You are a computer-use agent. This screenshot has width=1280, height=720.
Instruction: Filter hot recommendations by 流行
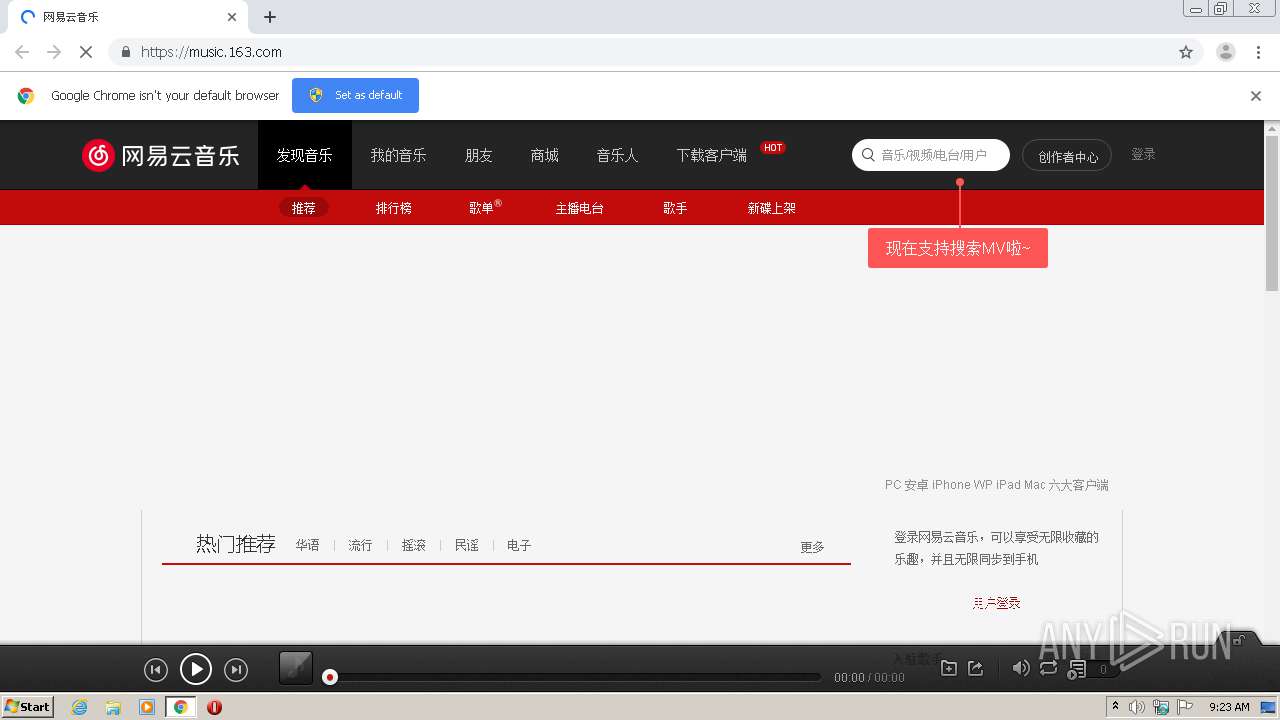click(x=360, y=545)
